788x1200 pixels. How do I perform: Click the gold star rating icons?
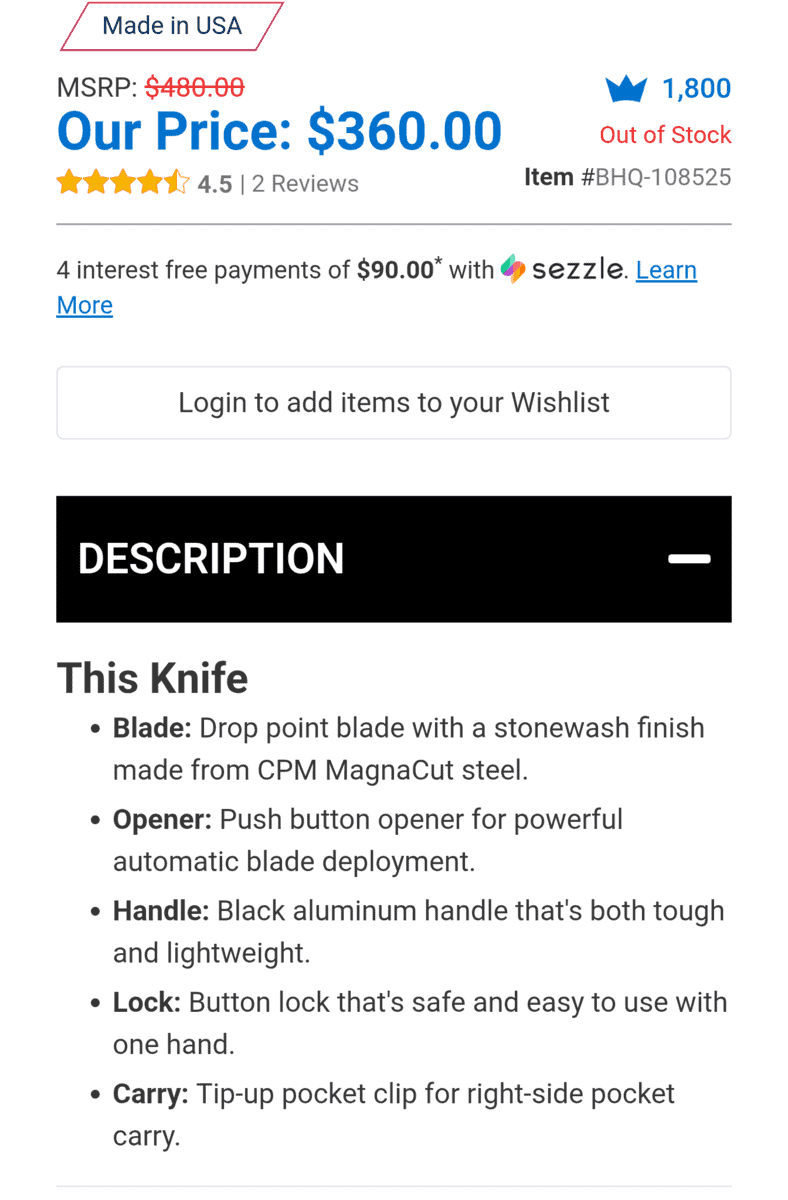(122, 183)
